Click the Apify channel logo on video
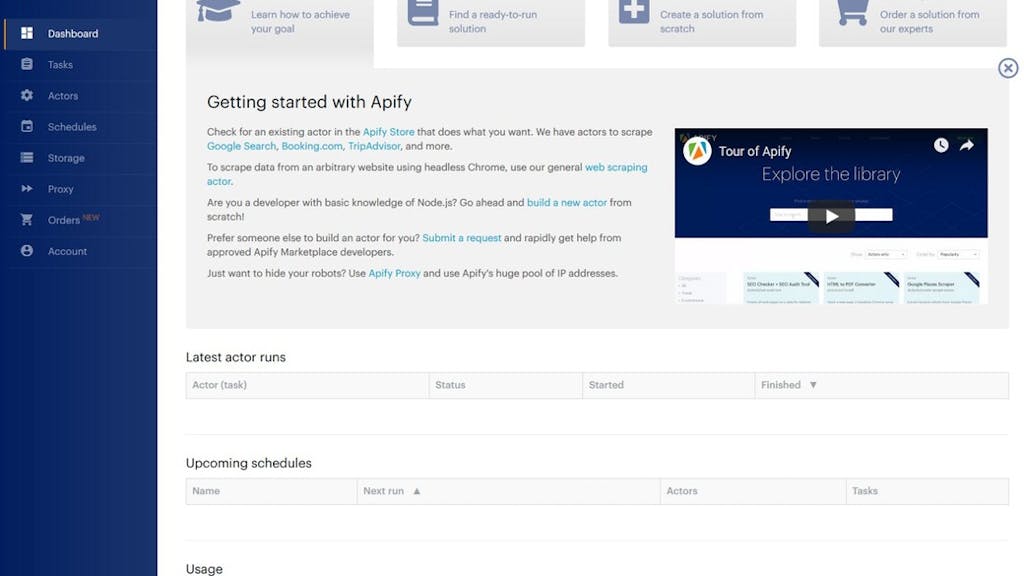The width and height of the screenshot is (1024, 576). coord(697,152)
